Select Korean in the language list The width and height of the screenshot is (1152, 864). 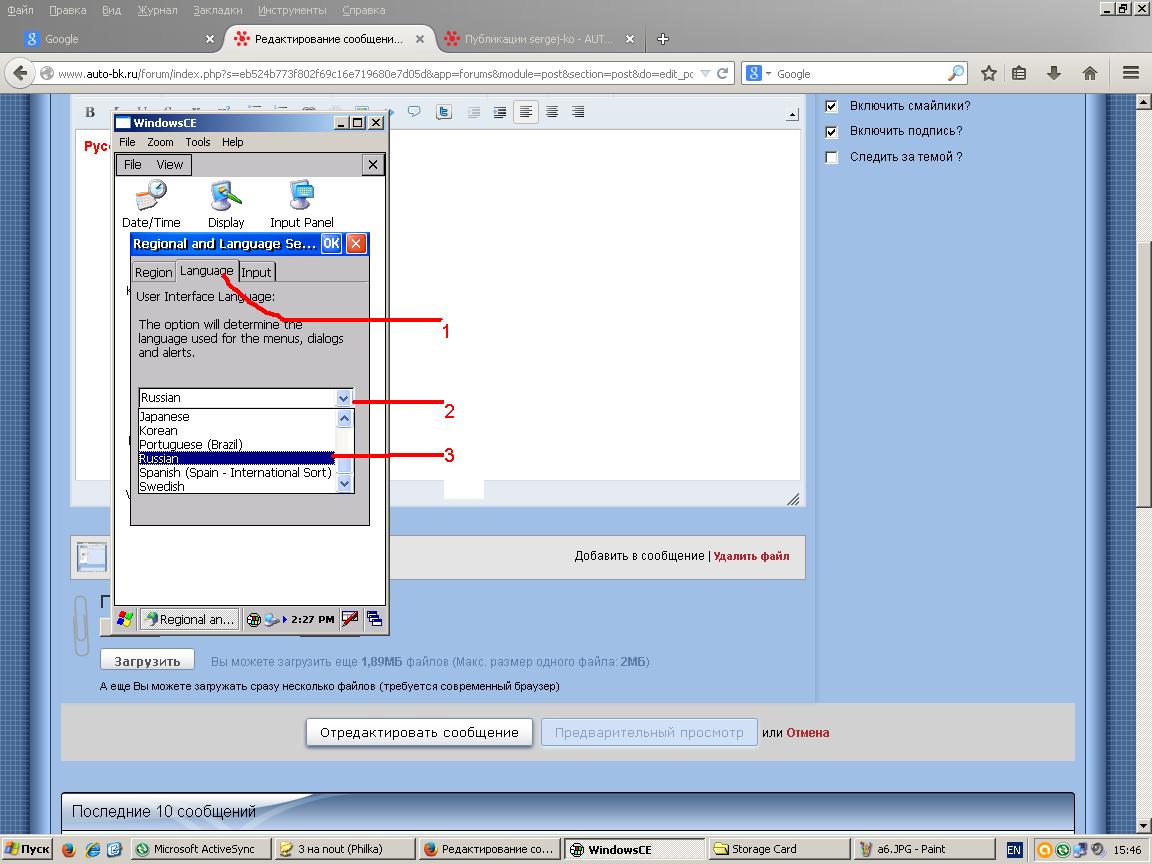click(237, 431)
